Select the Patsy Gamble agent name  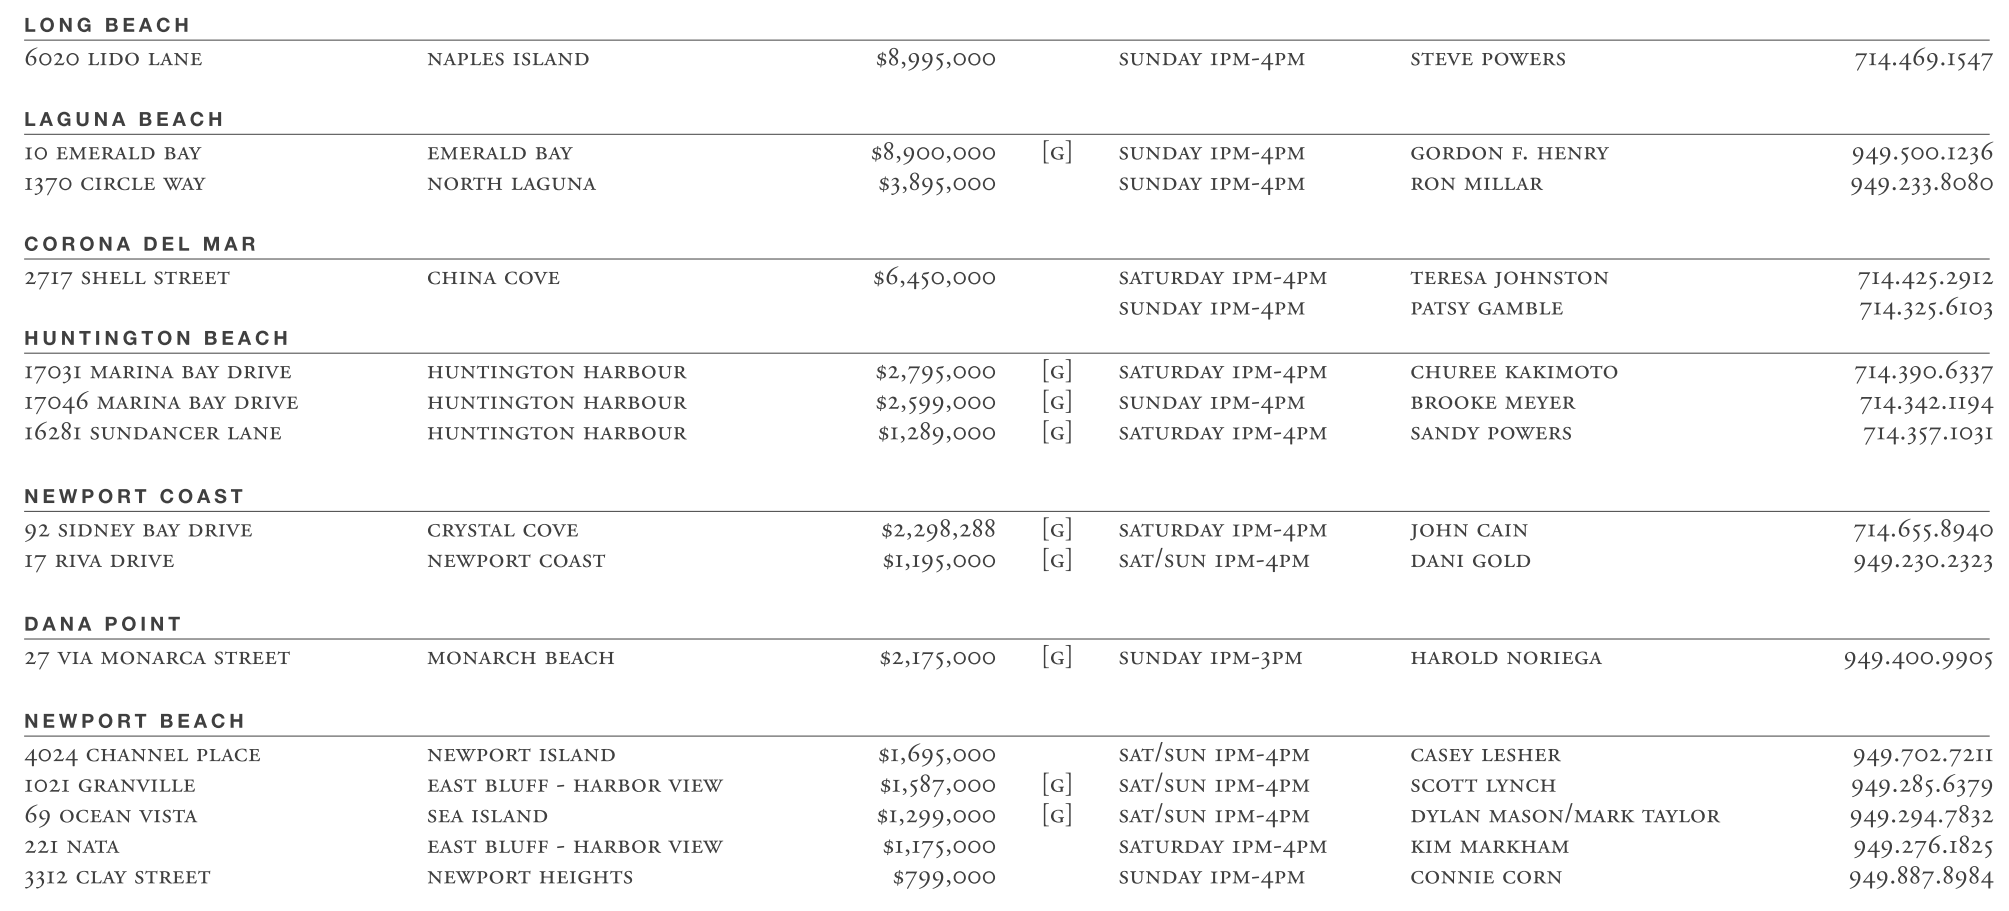click(1486, 309)
